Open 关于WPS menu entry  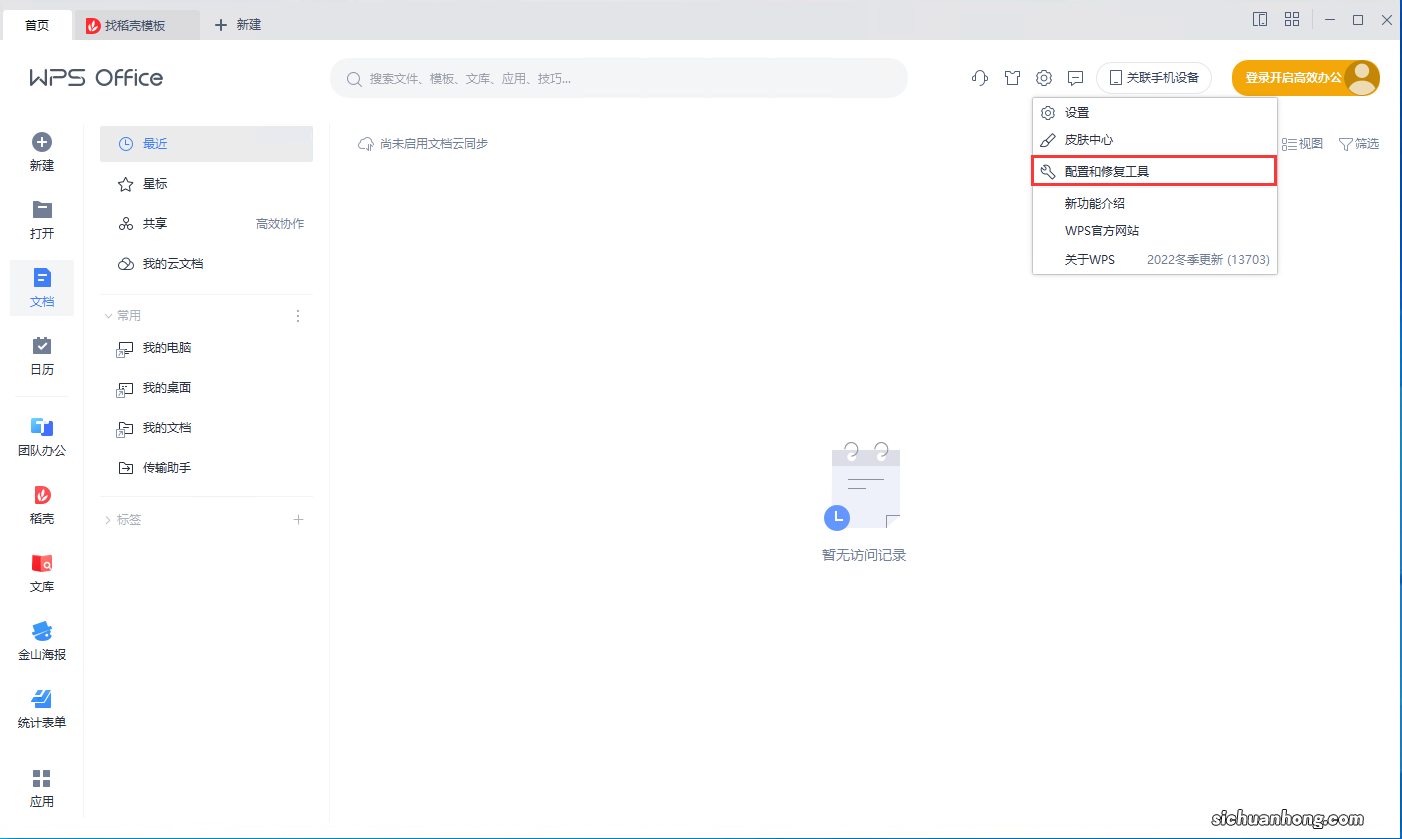(x=1155, y=259)
